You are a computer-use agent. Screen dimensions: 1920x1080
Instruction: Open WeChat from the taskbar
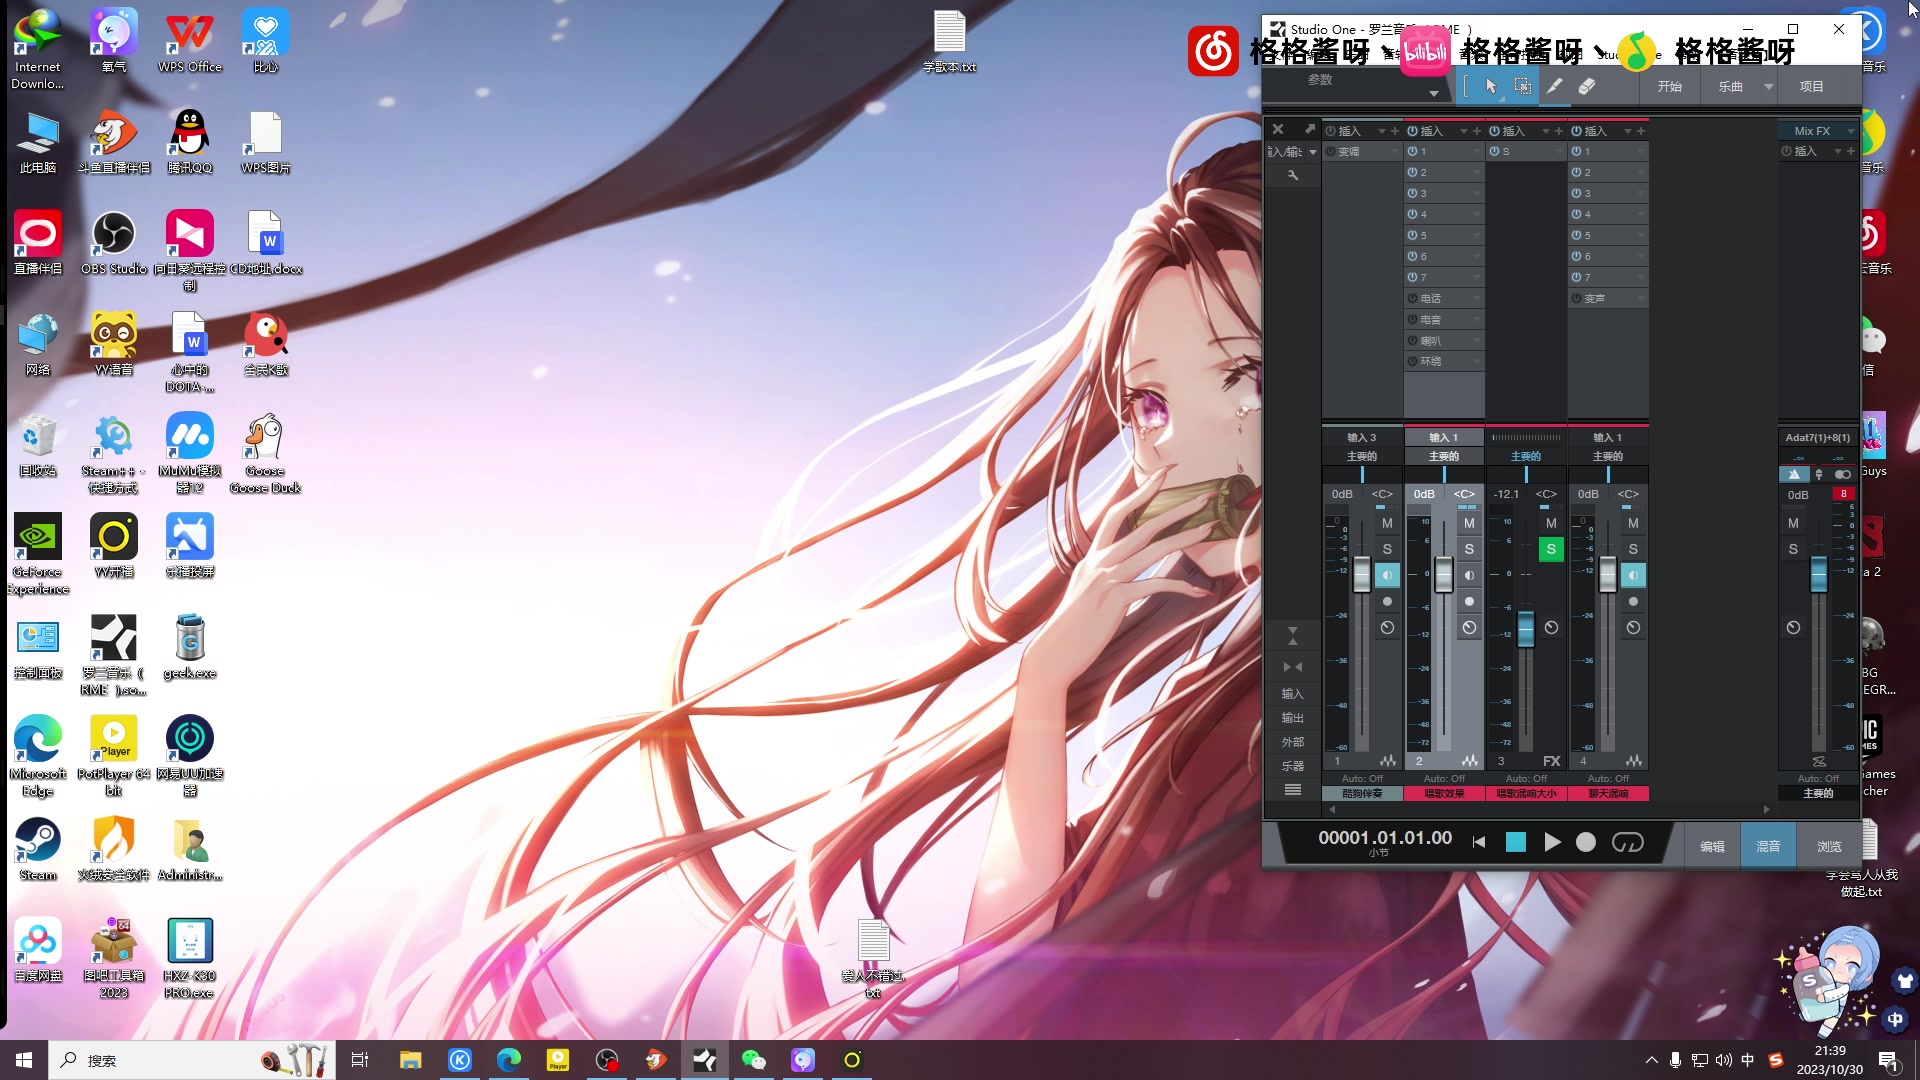coord(753,1060)
